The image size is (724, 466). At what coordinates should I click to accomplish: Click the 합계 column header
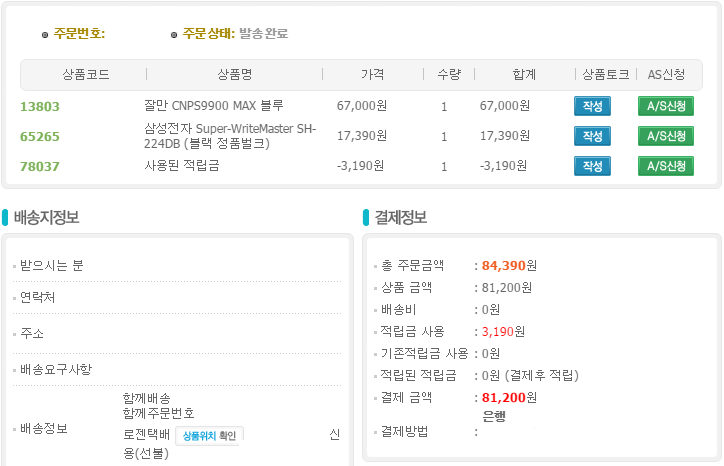(x=524, y=74)
